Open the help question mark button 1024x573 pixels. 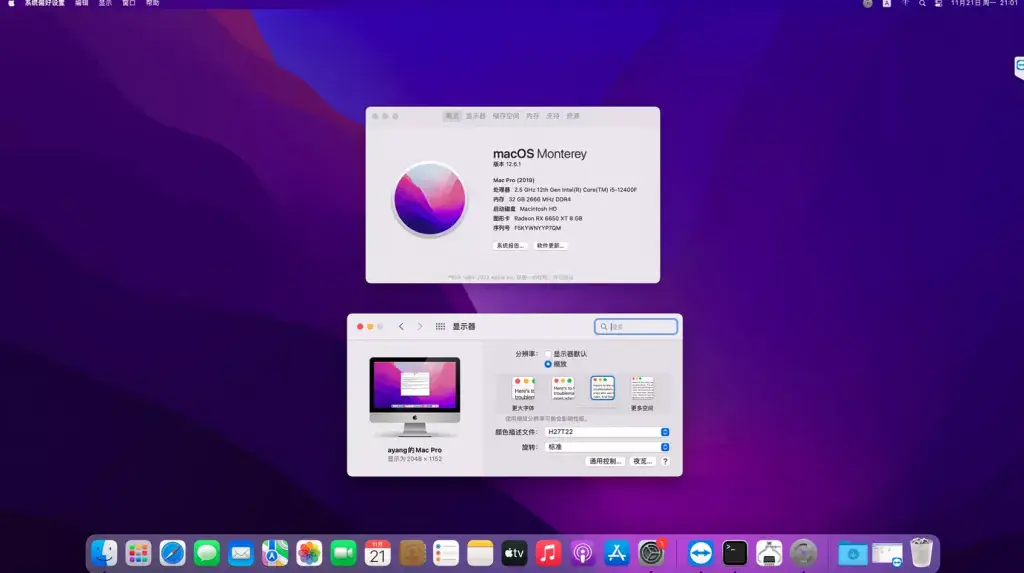pyautogui.click(x=665, y=461)
